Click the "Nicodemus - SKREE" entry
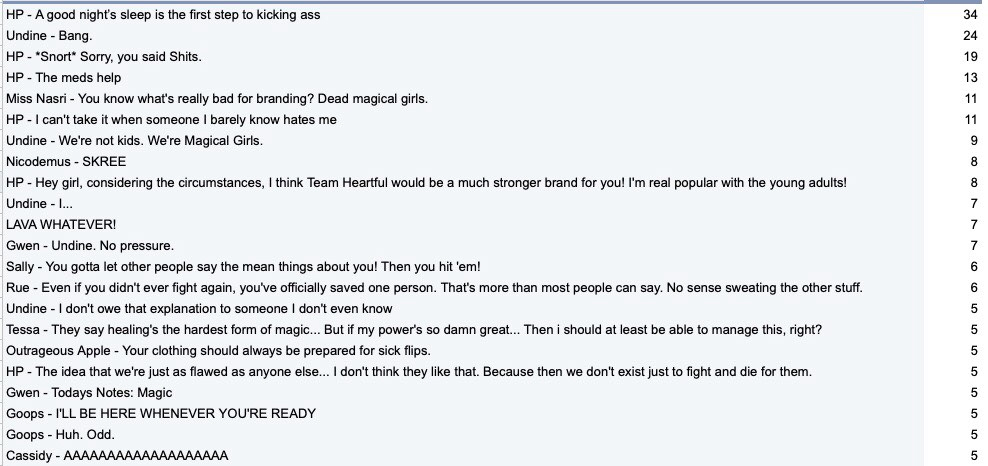 tap(66, 162)
